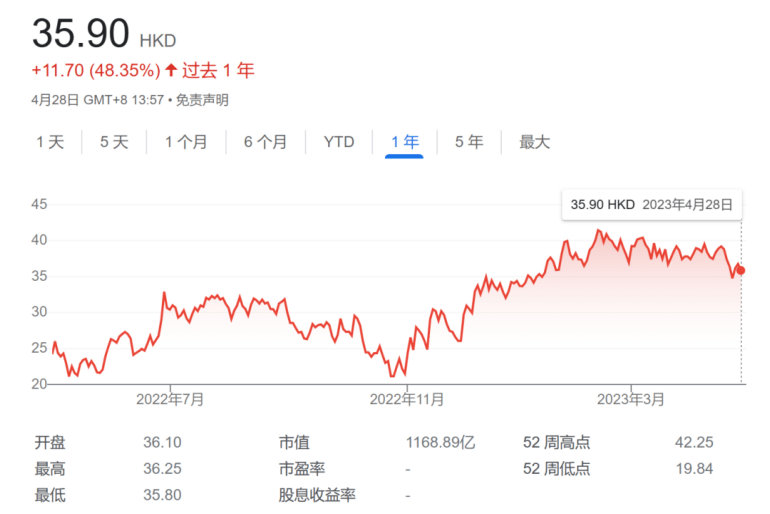The width and height of the screenshot is (770, 514).
Task: Click the 开盘 value 36.10
Action: tap(162, 442)
